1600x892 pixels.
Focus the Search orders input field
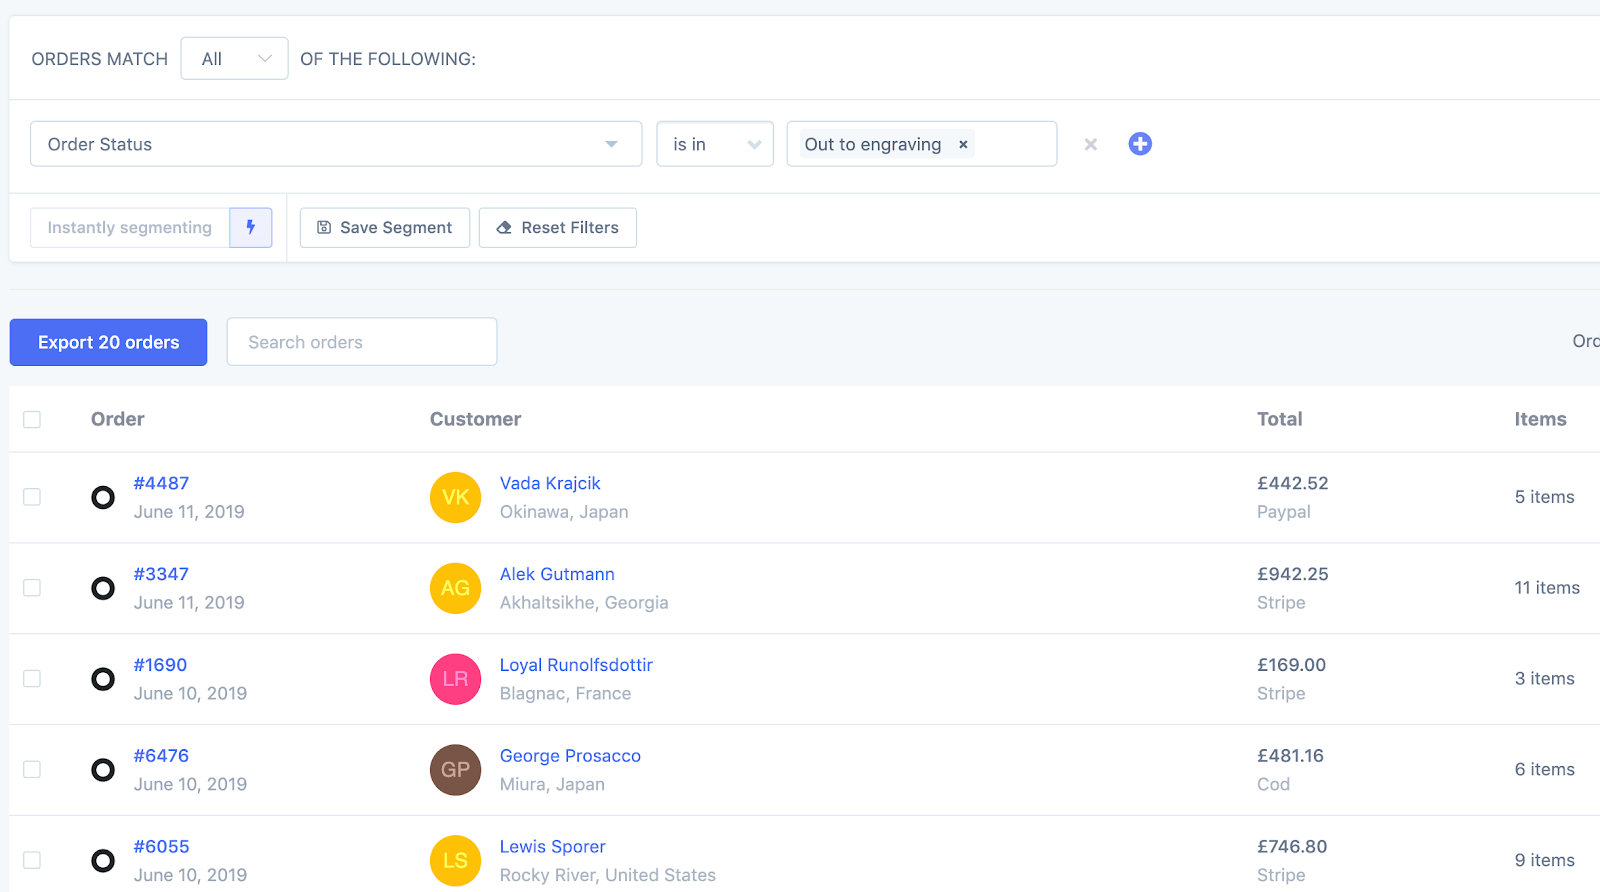coord(362,342)
